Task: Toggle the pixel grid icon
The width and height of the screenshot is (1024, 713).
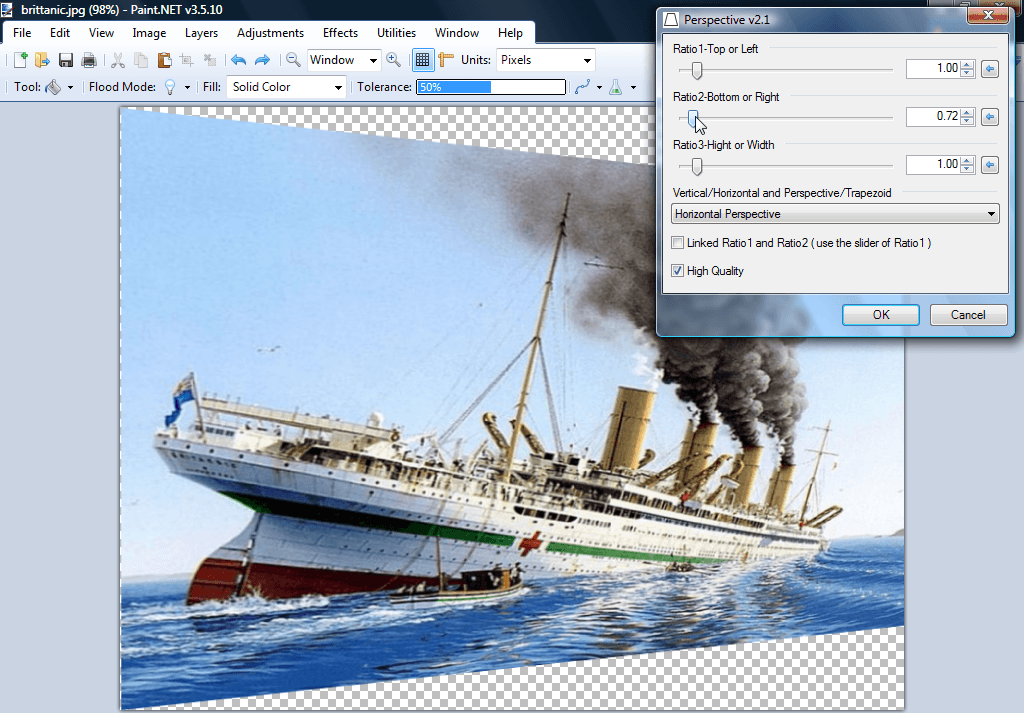Action: point(423,60)
